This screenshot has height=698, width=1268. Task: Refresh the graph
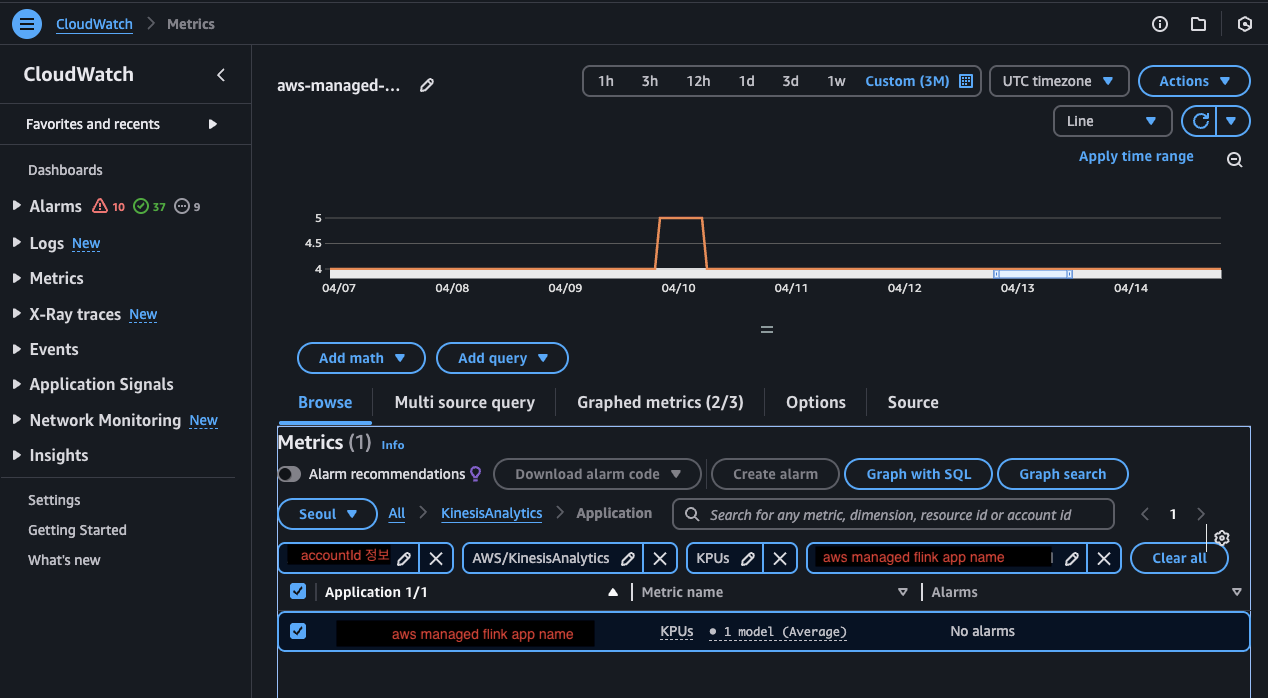1201,121
